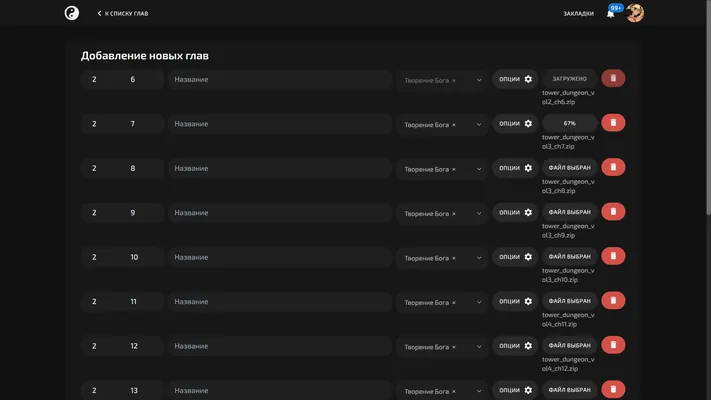This screenshot has height=400, width=711.
Task: Open Опции settings for chapter 8
Action: click(x=515, y=168)
